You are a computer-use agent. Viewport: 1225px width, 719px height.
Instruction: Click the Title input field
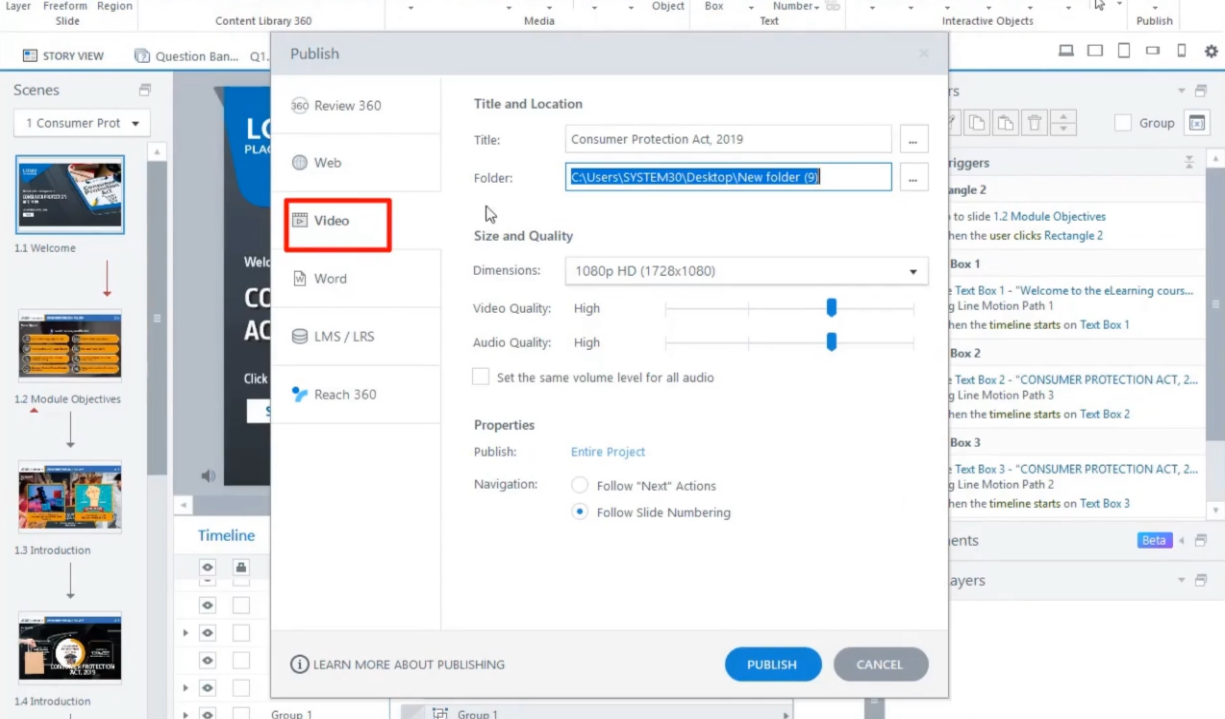click(x=728, y=139)
